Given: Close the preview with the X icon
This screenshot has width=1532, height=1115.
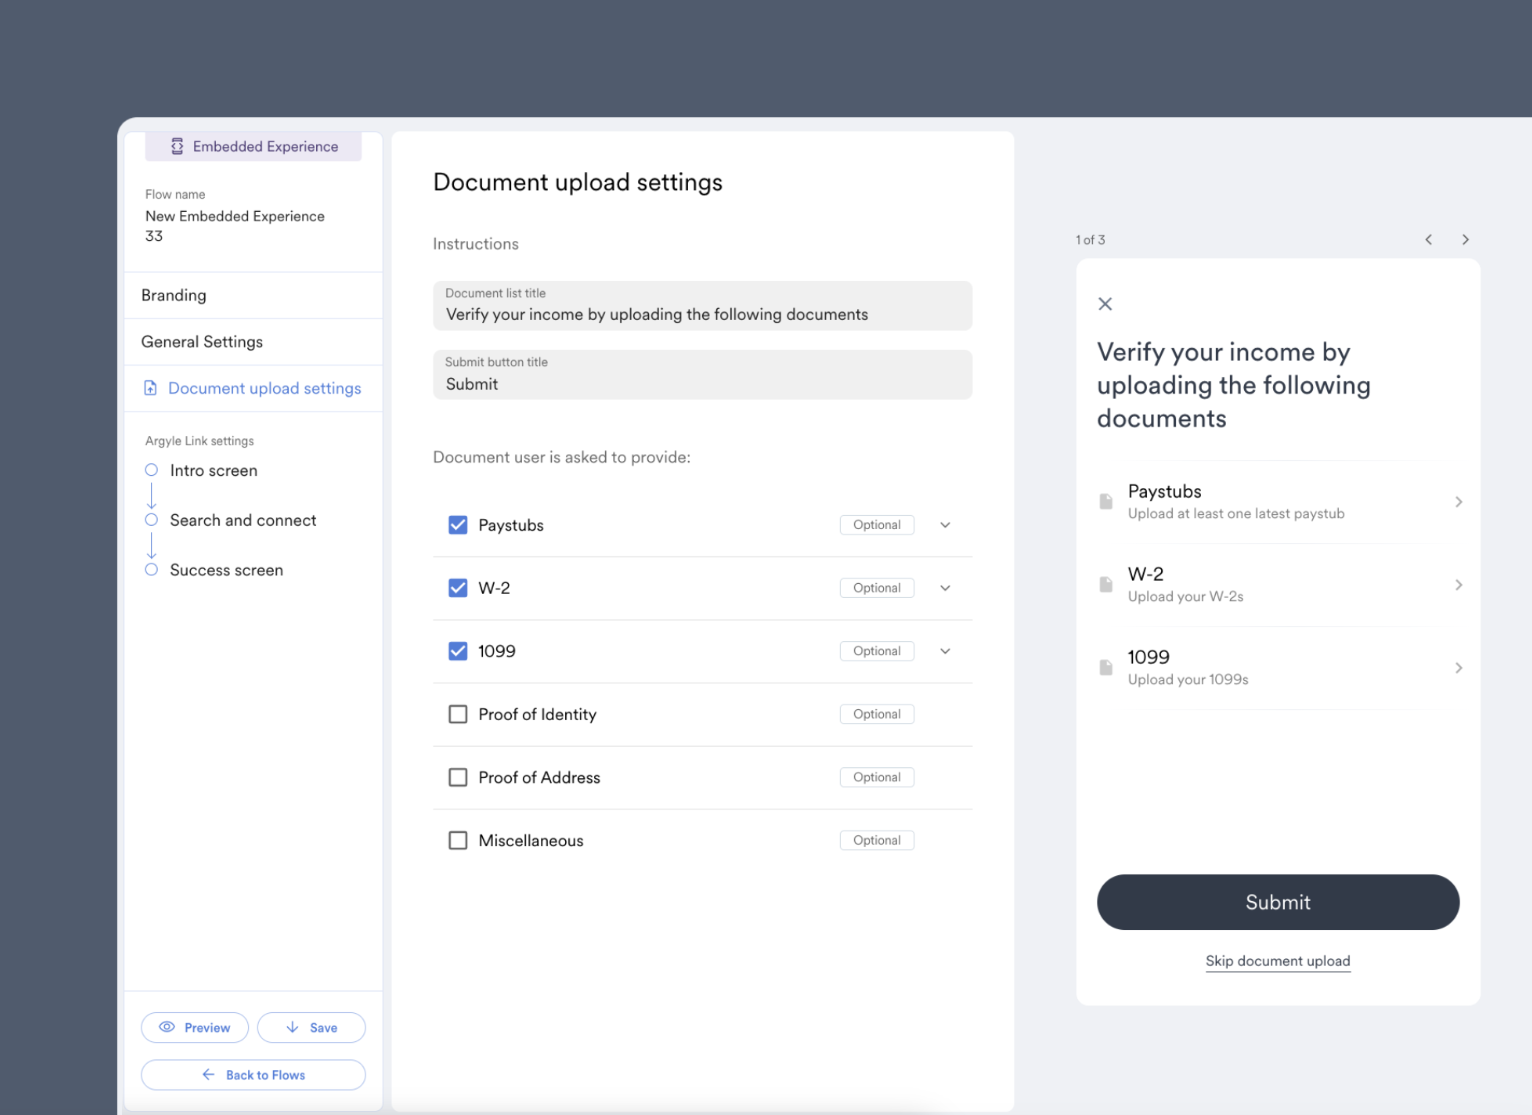Looking at the screenshot, I should pos(1105,303).
